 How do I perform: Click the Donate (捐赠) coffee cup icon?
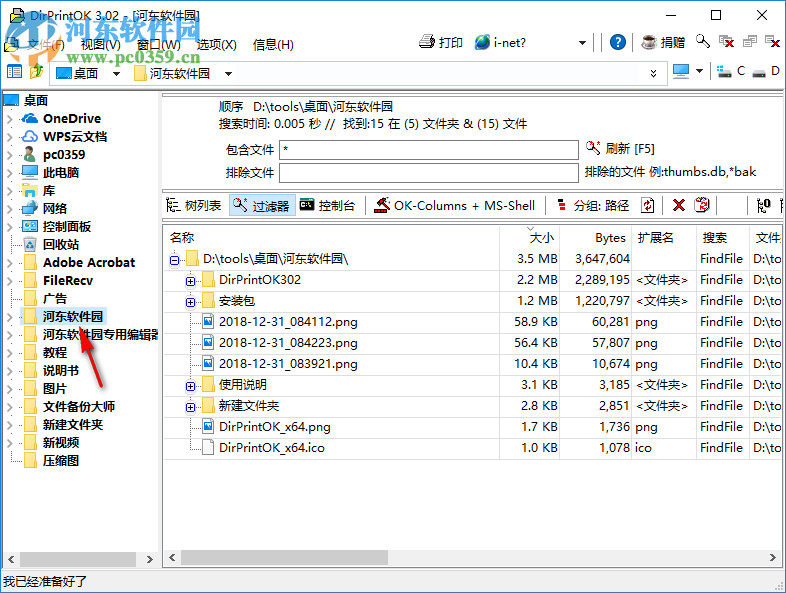(x=649, y=42)
